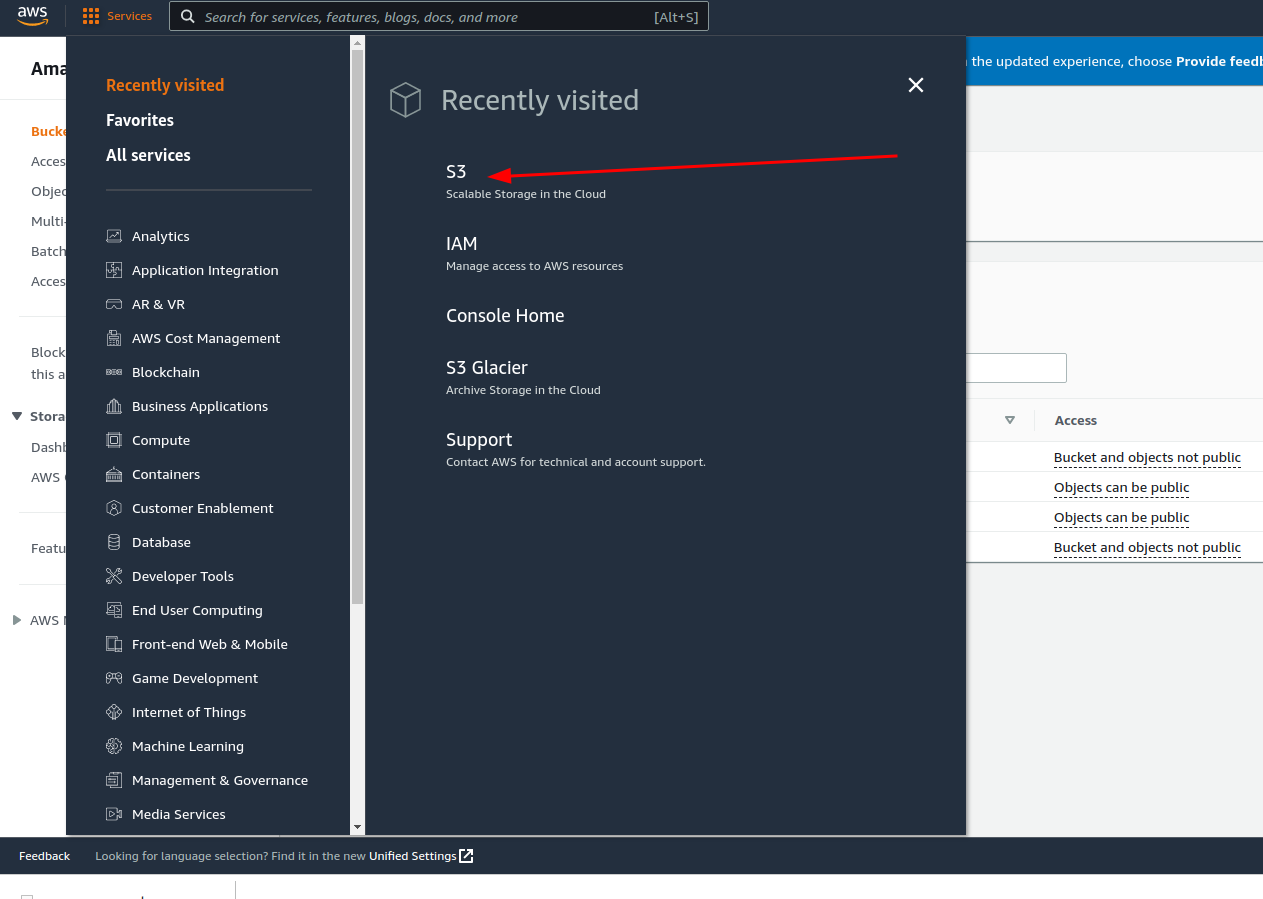Click the column sort triangle before Access
The height and width of the screenshot is (899, 1263).
coord(1010,420)
